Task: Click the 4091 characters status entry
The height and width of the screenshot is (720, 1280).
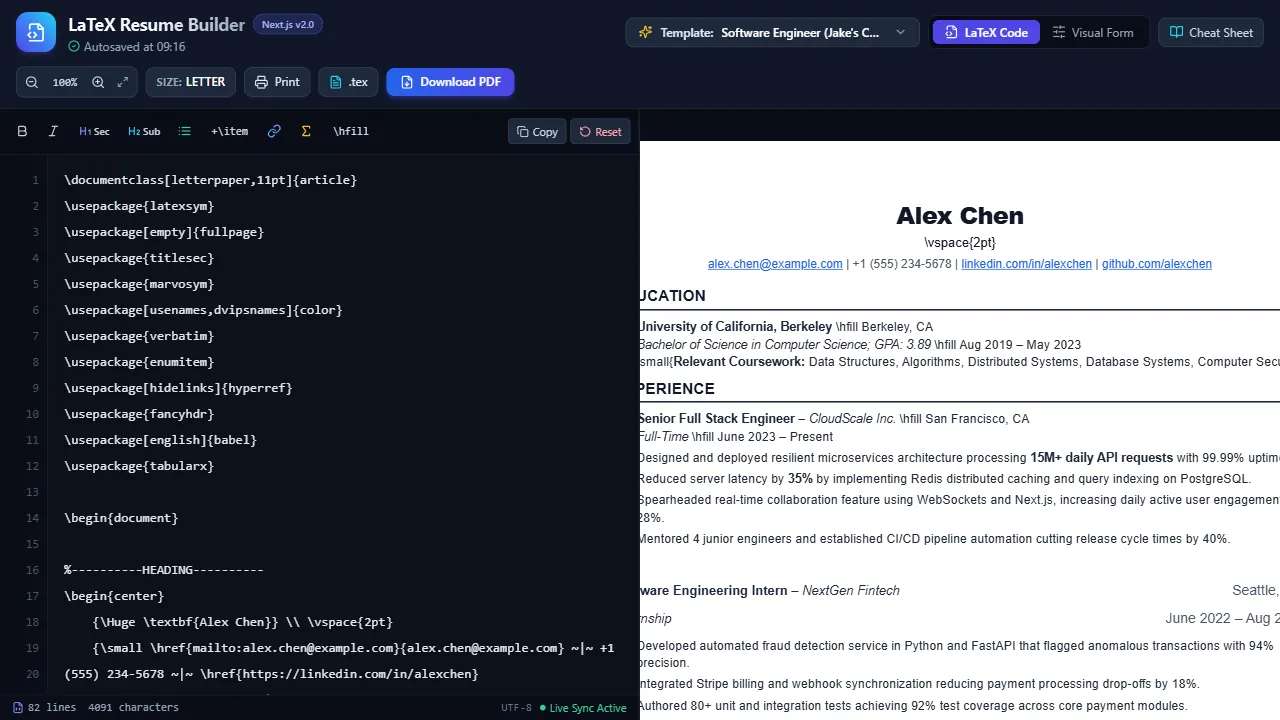Action: 133,707
